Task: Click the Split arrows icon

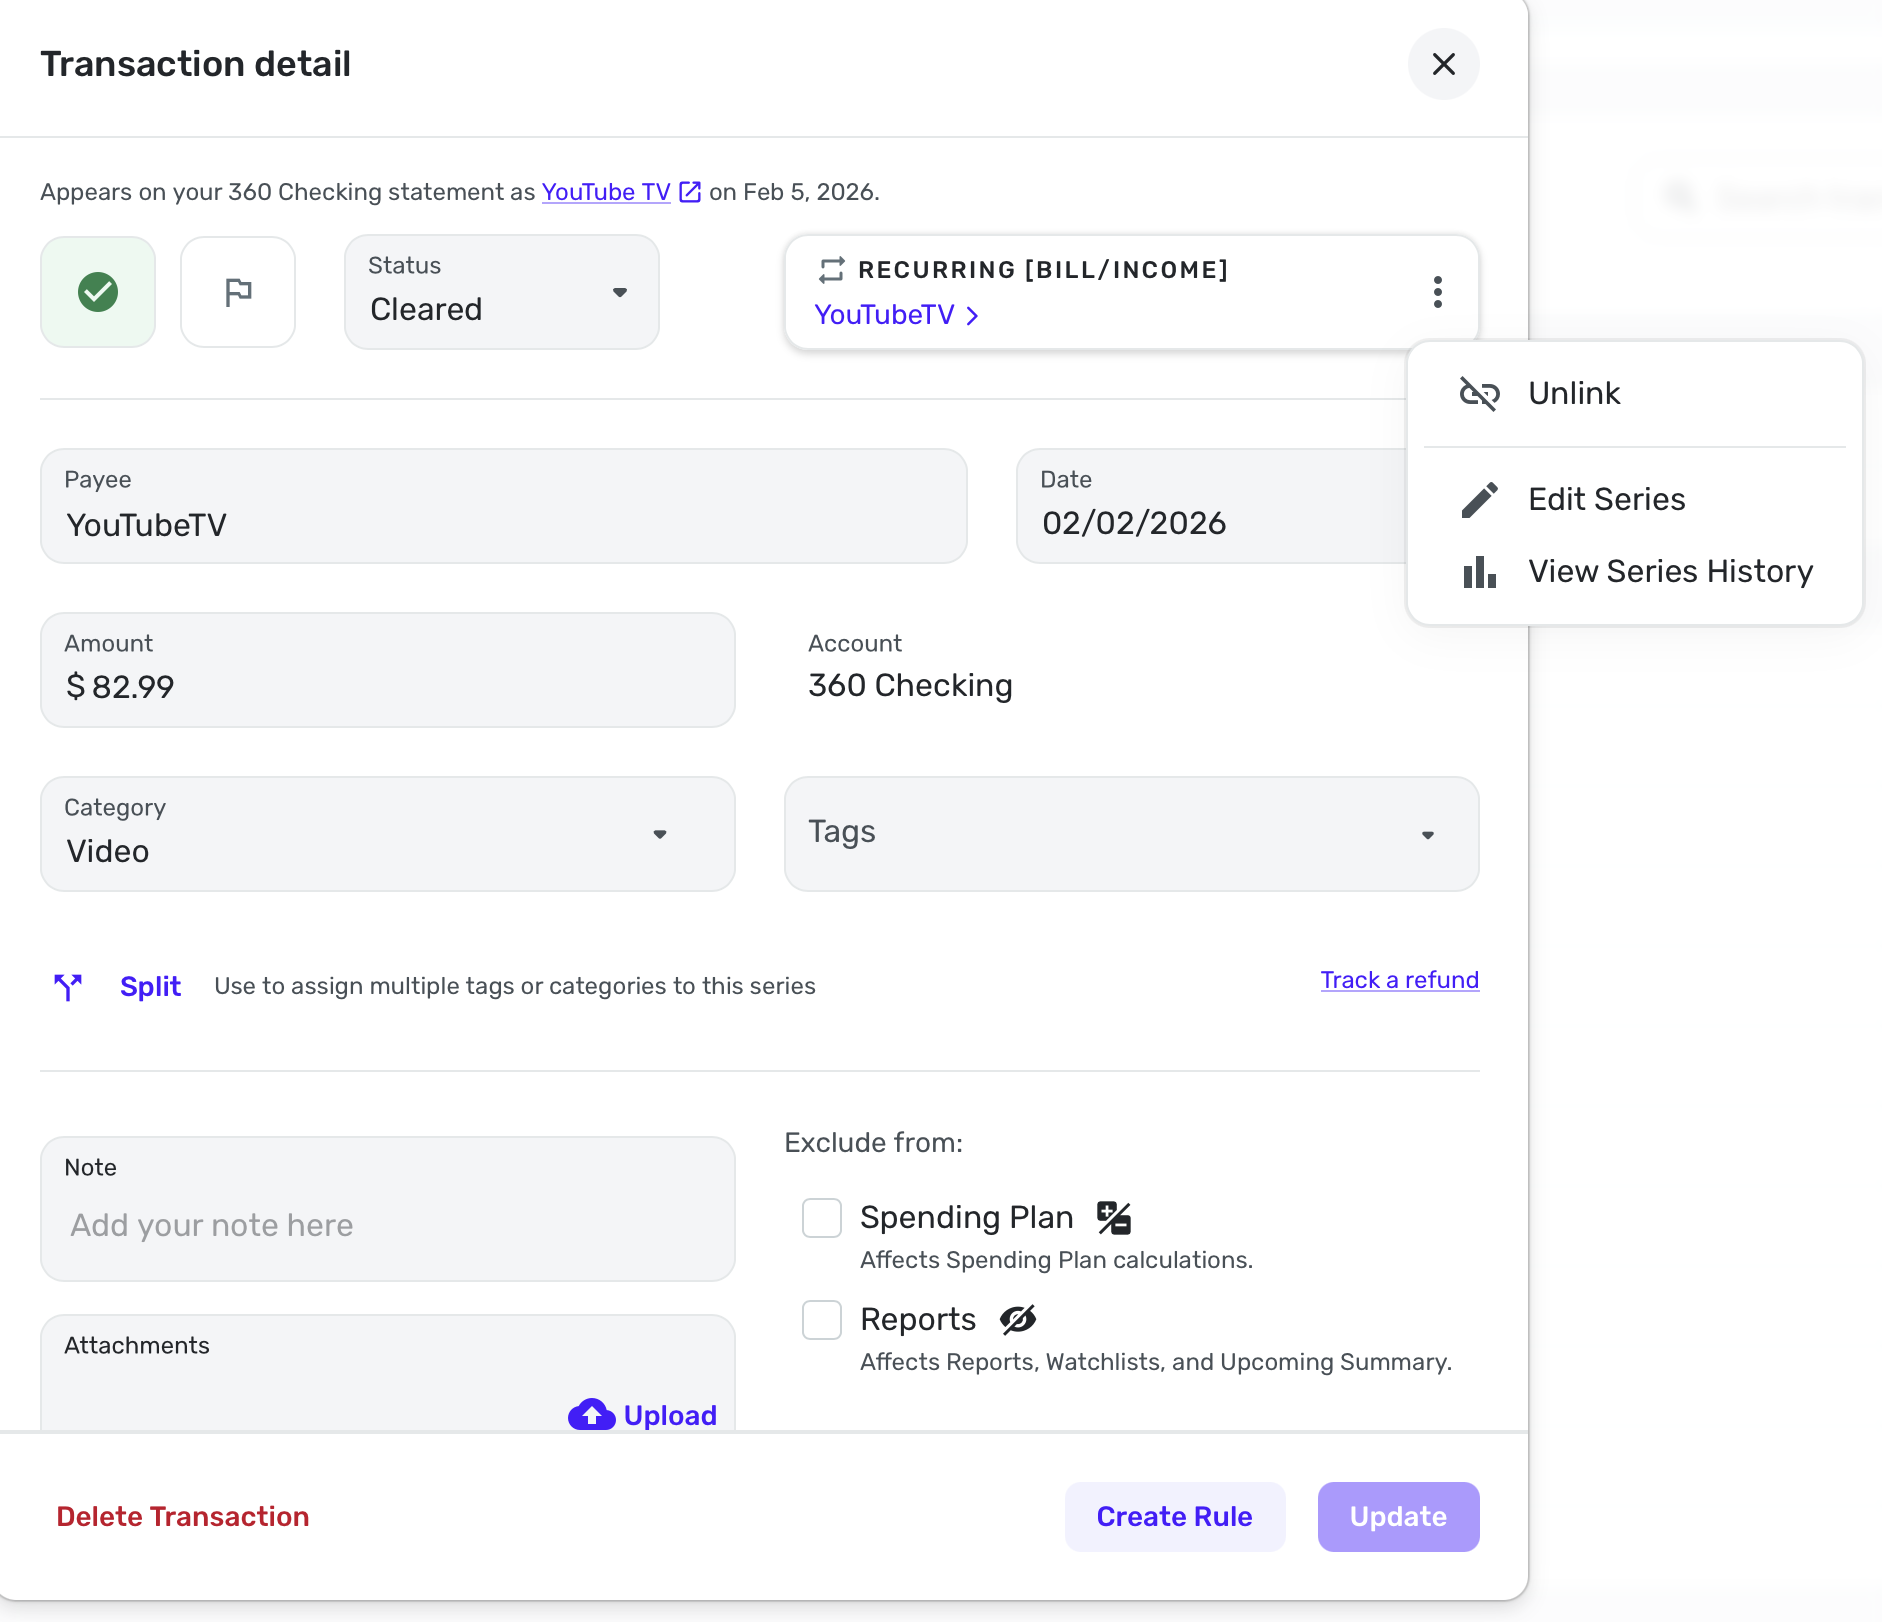Action: 68,986
